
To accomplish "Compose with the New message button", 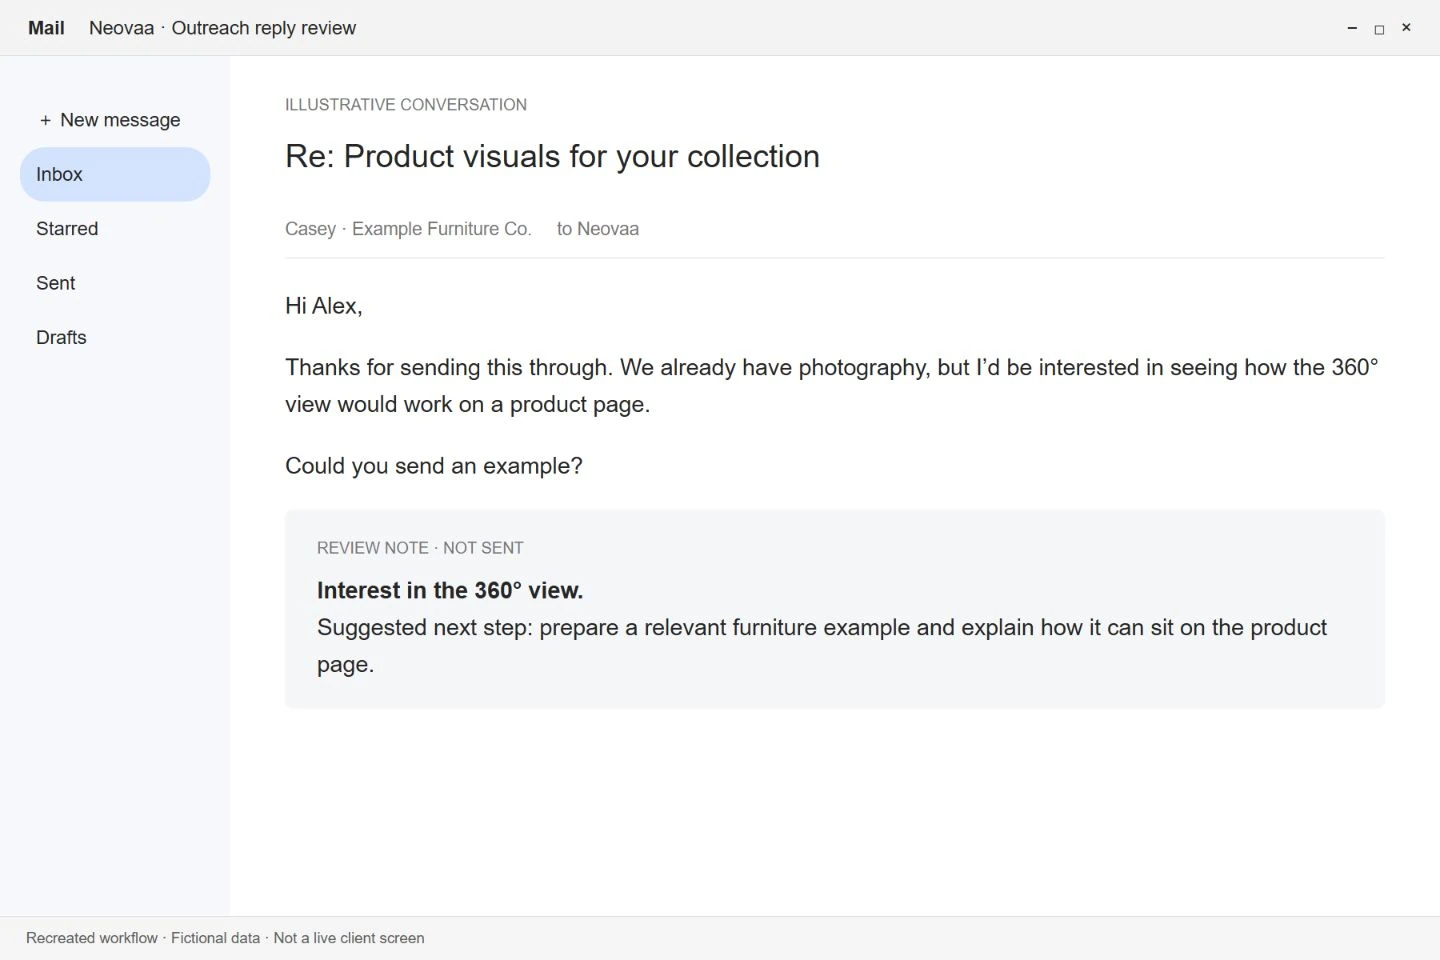I will (x=110, y=120).
